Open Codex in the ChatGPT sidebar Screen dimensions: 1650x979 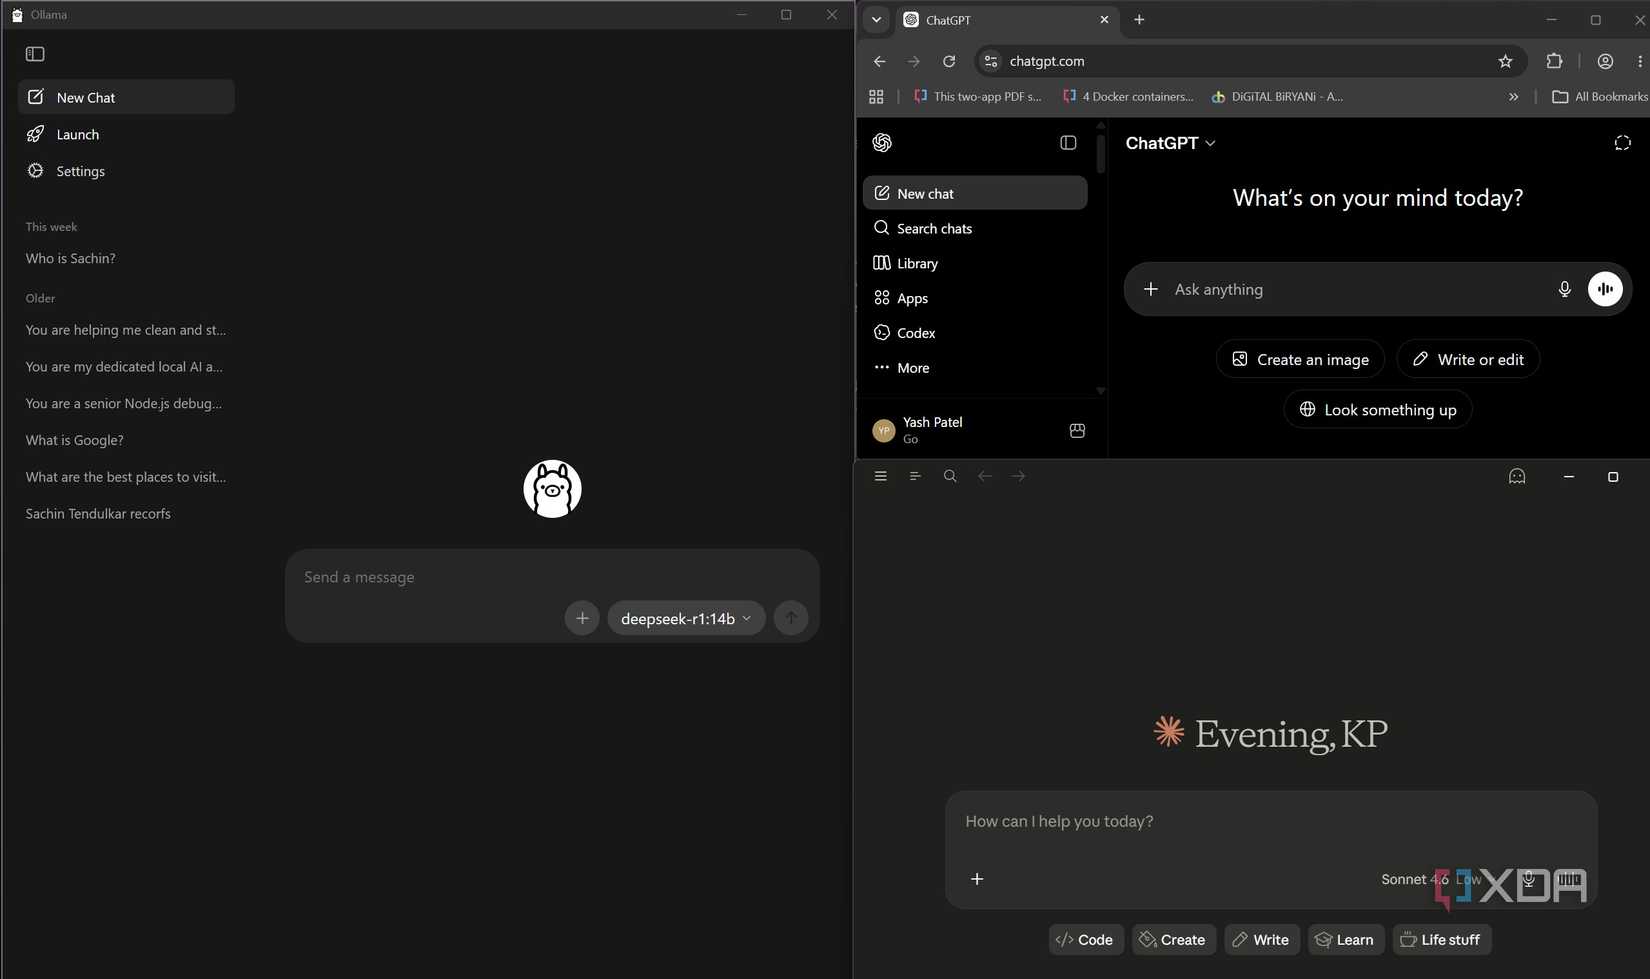(x=975, y=333)
